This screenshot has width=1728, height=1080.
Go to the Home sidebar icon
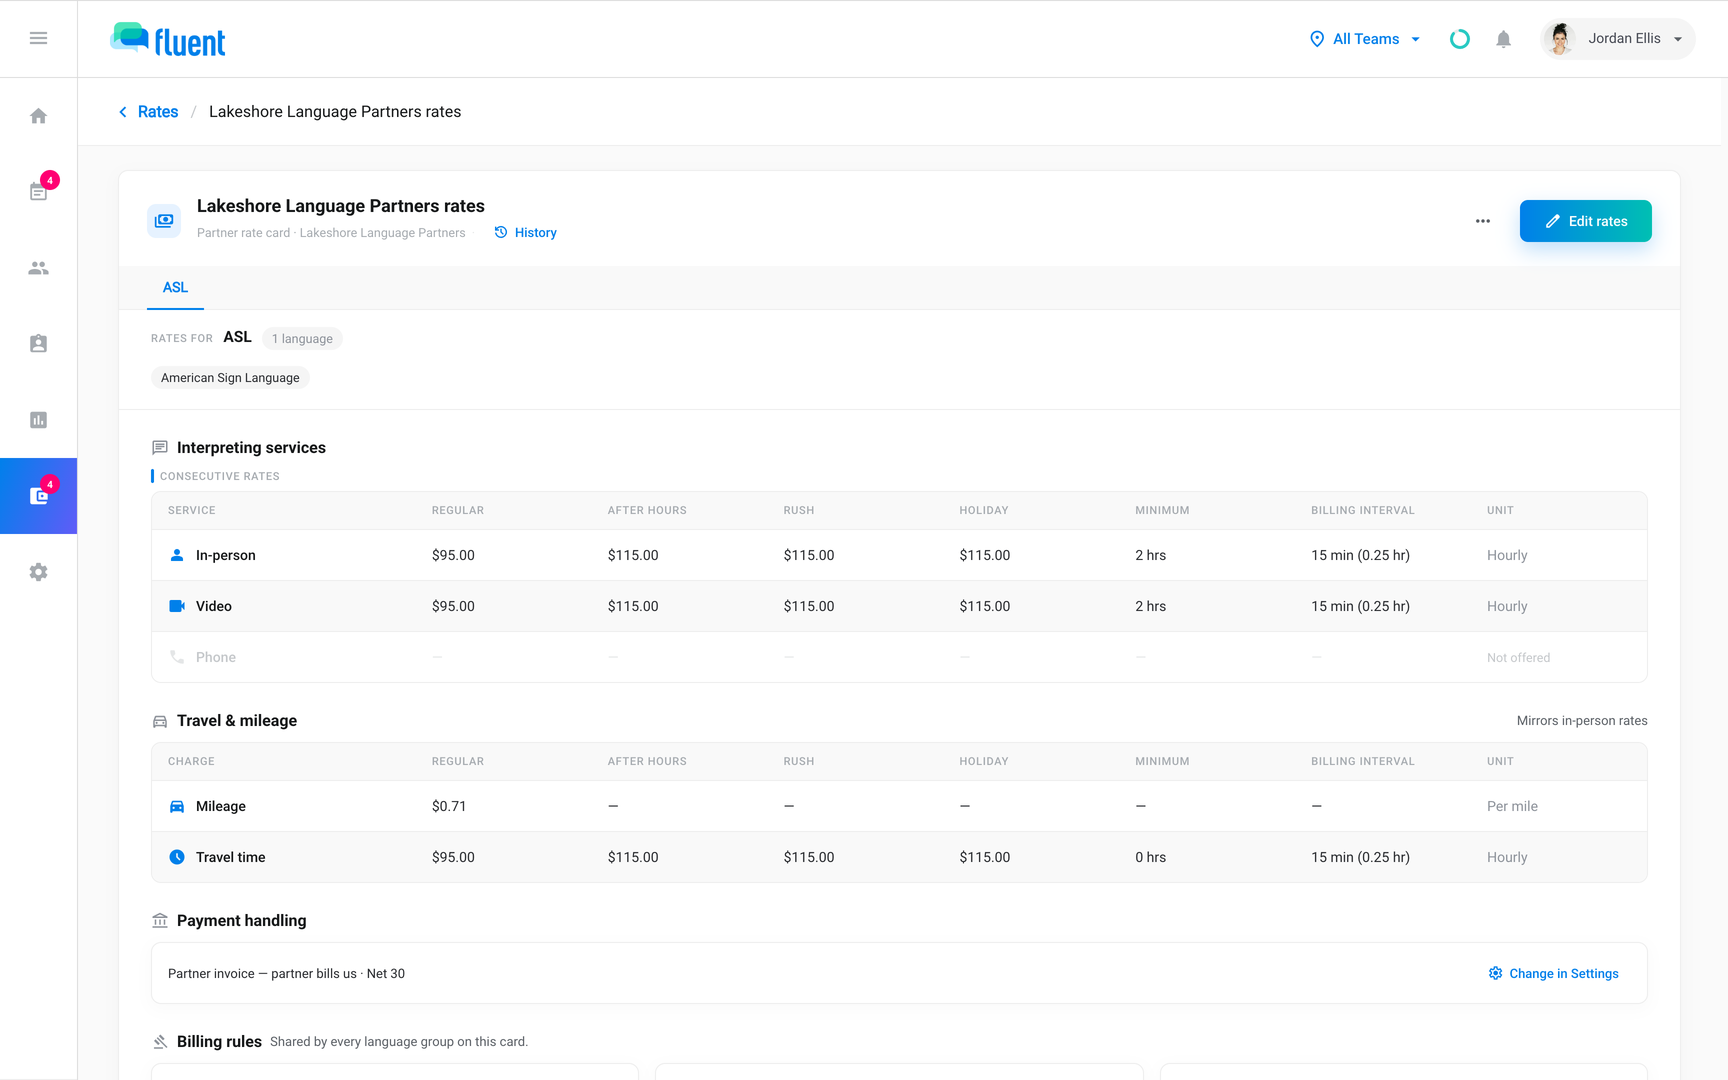click(x=38, y=116)
